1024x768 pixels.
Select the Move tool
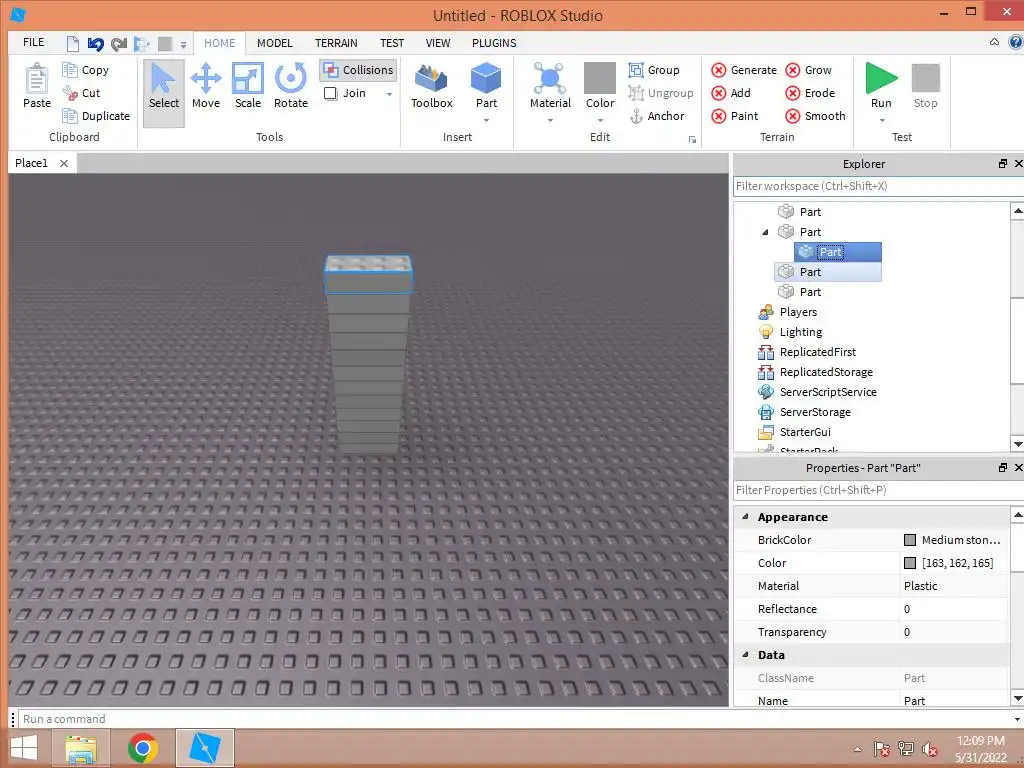pyautogui.click(x=206, y=87)
